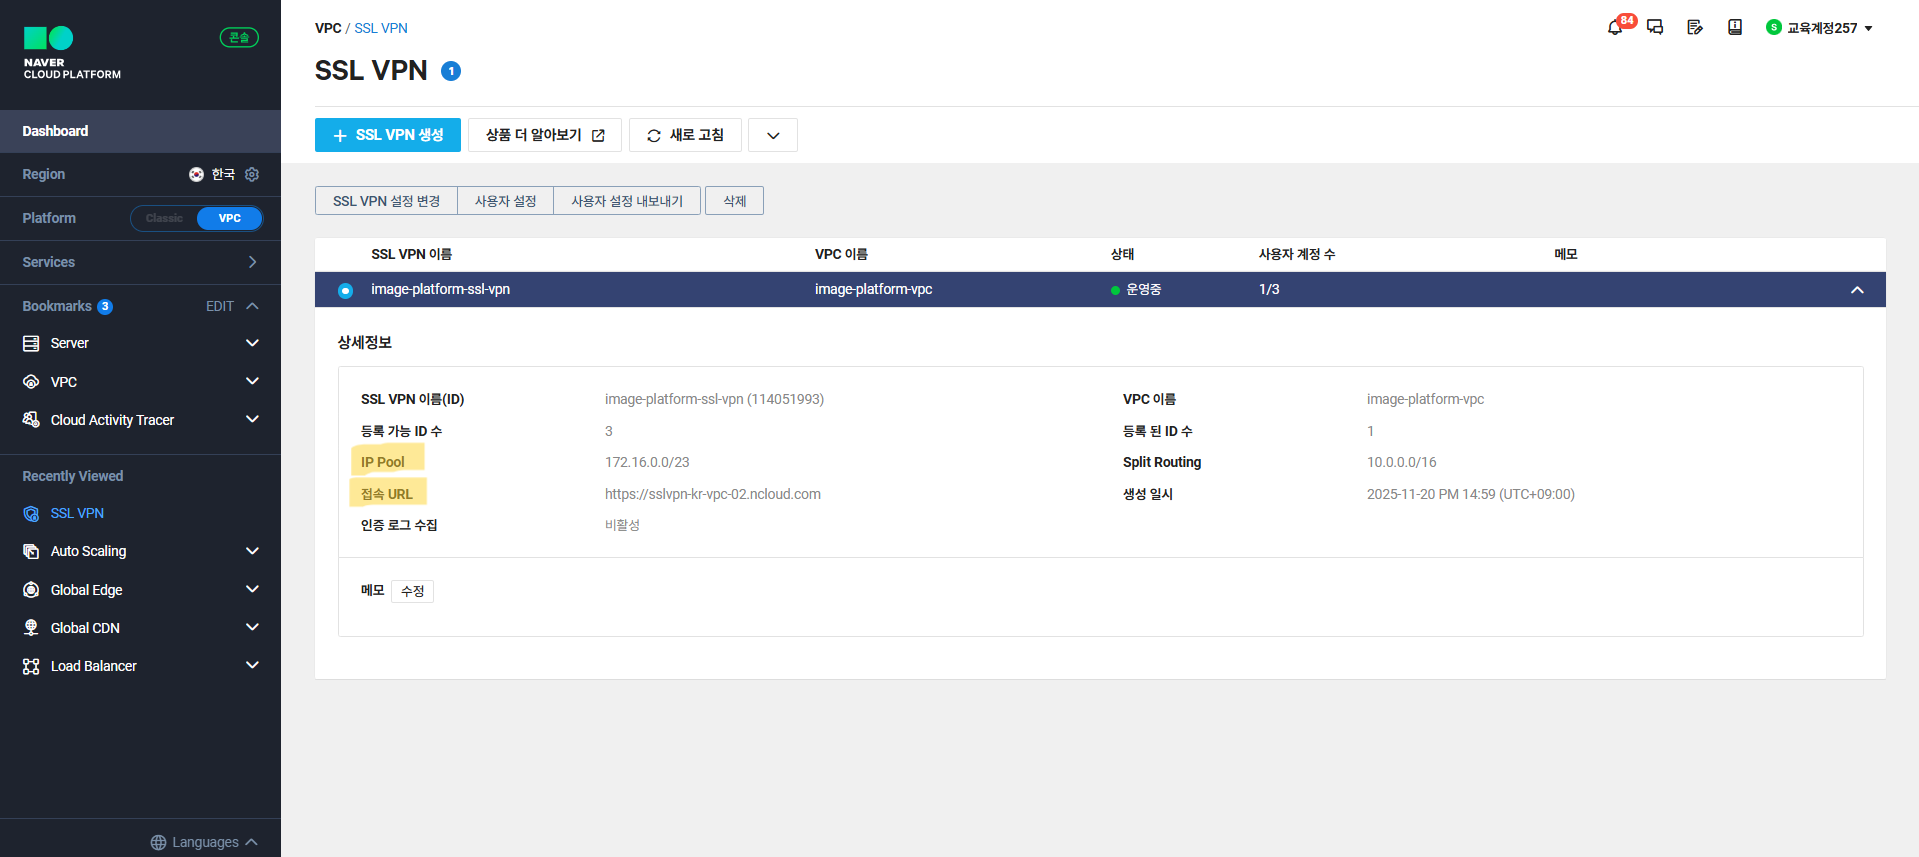Click the Korea flag region icon

pos(196,174)
